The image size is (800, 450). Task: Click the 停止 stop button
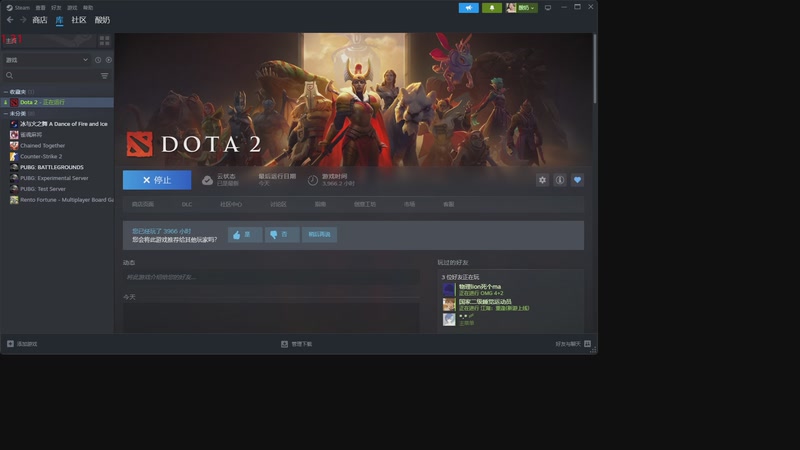pyautogui.click(x=157, y=180)
